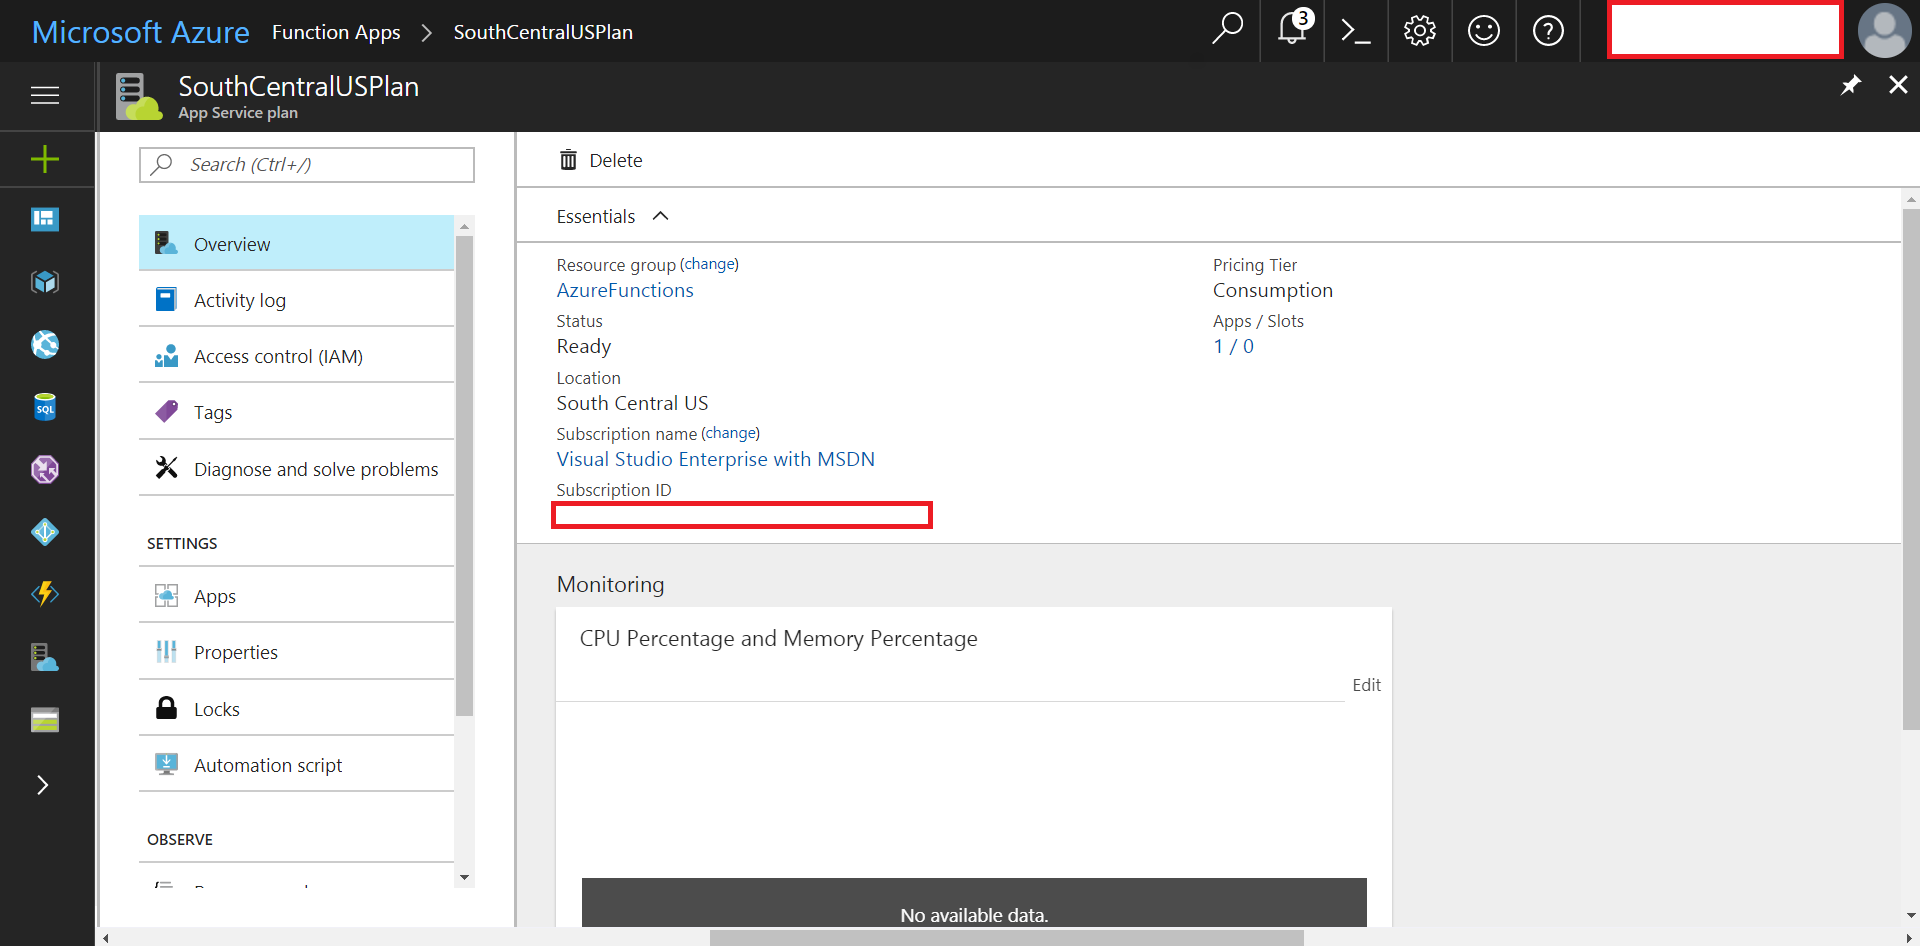The image size is (1920, 946).
Task: Close the SouthCentralUSPlan blade
Action: click(1898, 85)
